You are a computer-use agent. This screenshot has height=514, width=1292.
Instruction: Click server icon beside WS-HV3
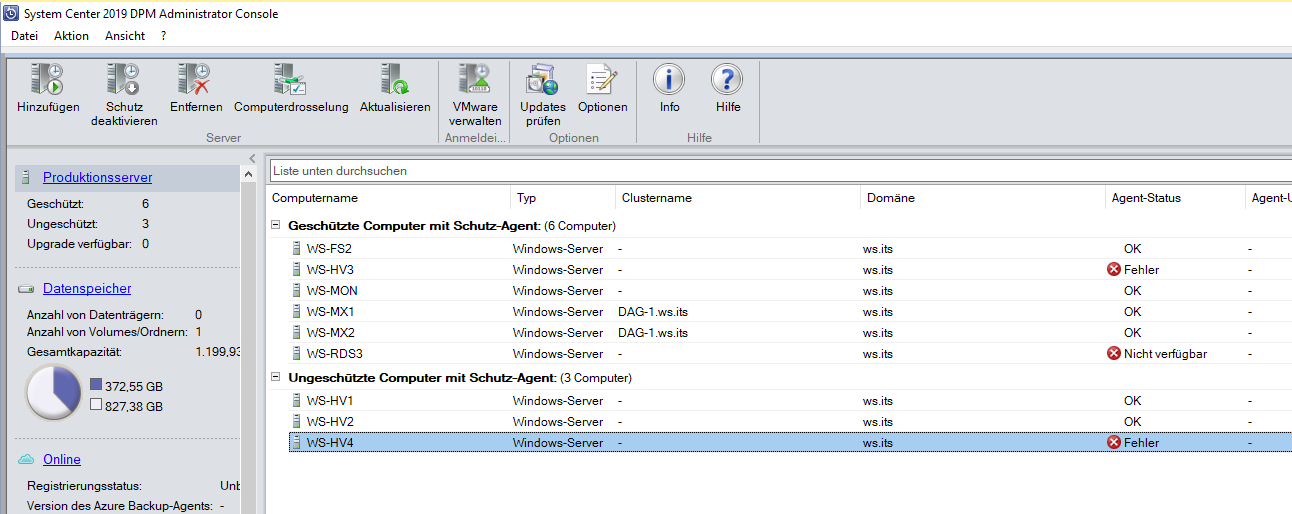pos(296,270)
